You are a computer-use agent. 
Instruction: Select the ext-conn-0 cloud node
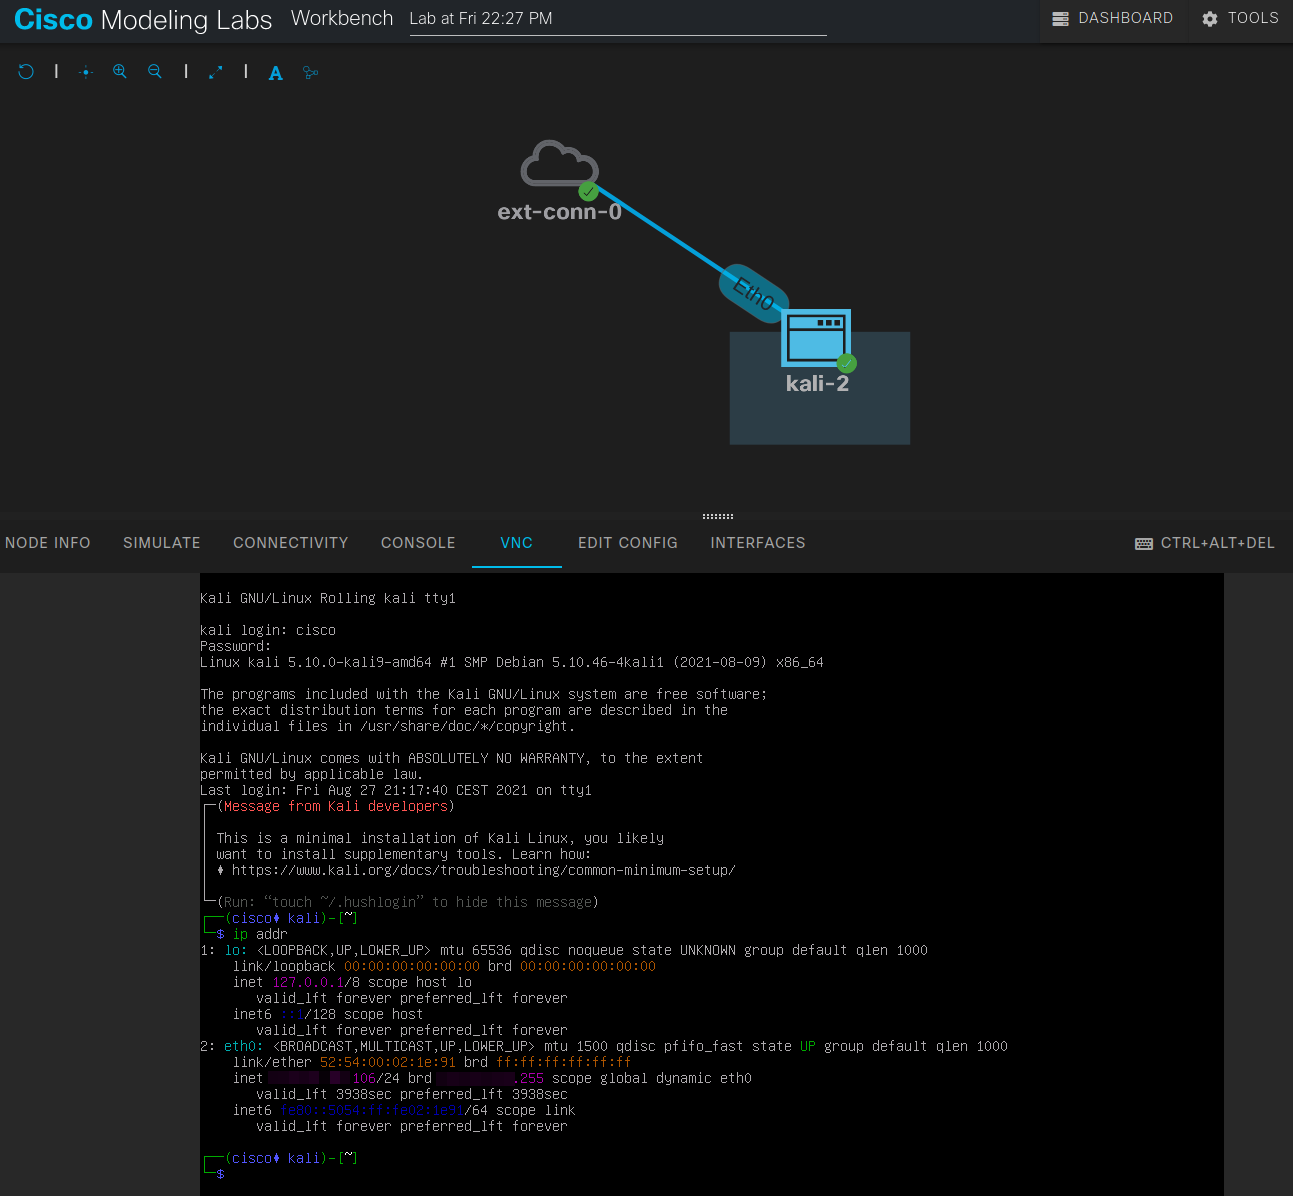(558, 165)
